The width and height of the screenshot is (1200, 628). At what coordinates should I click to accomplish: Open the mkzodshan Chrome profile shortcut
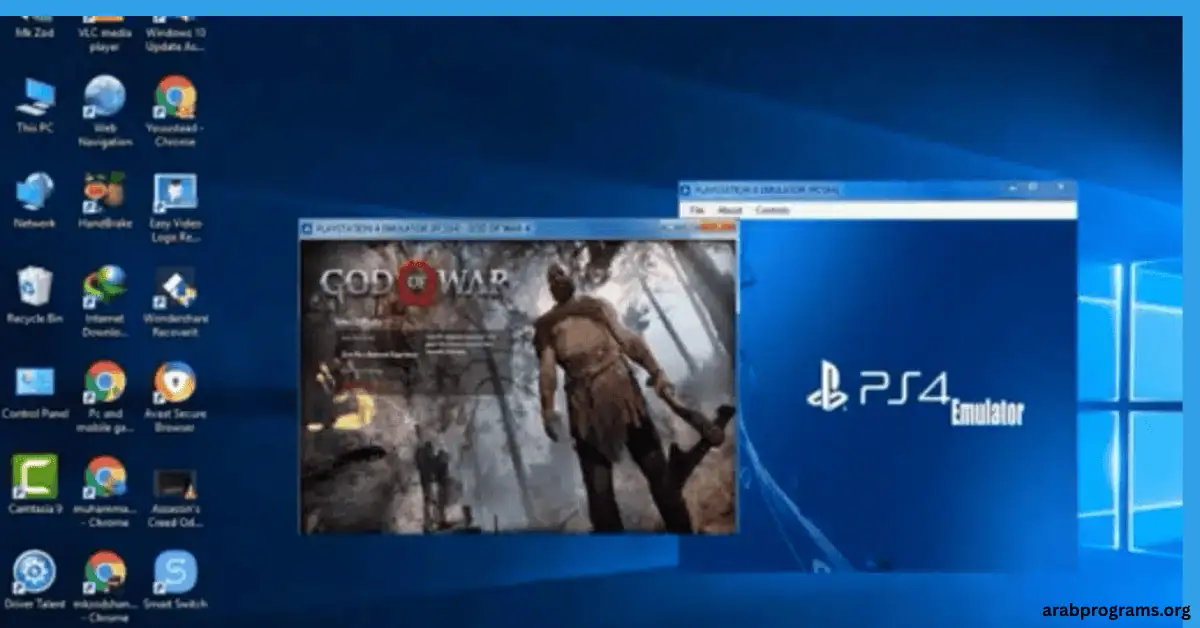105,587
